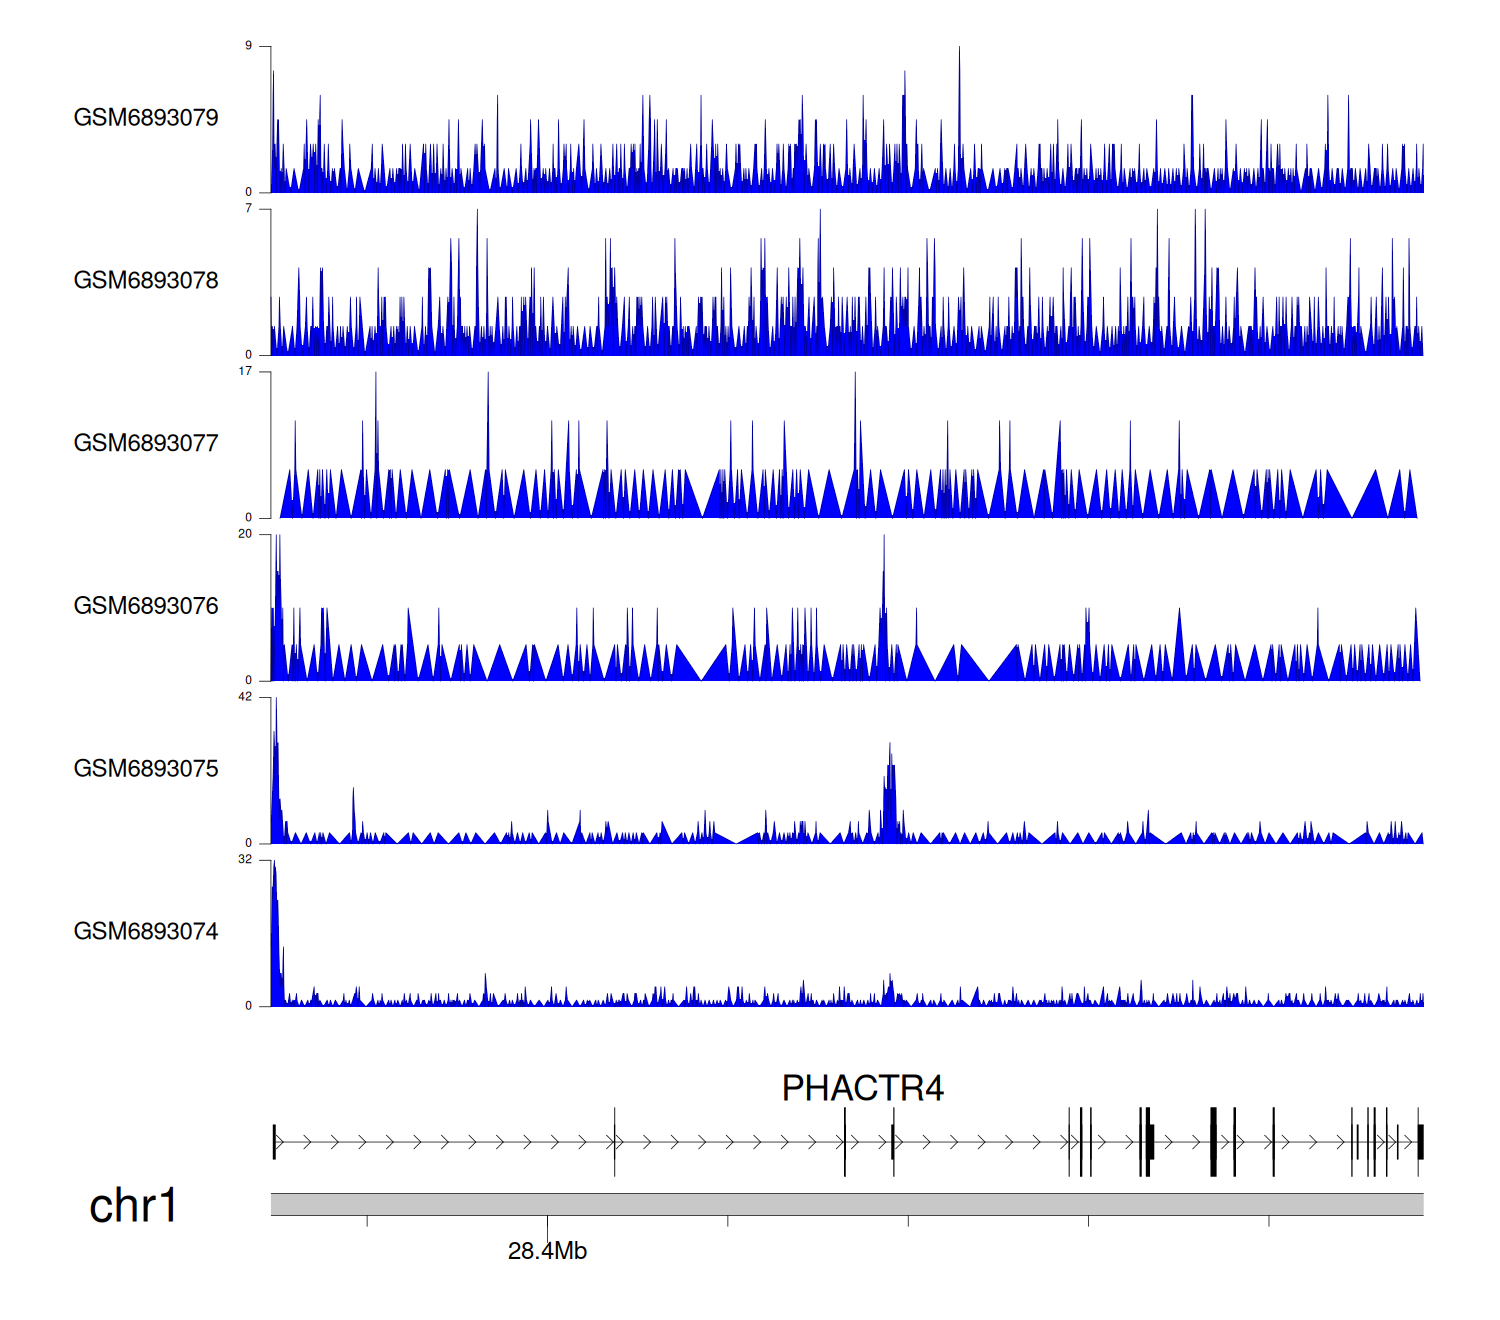Click the y-axis maximum value 42
1500x1320 pixels.
pos(245,697)
